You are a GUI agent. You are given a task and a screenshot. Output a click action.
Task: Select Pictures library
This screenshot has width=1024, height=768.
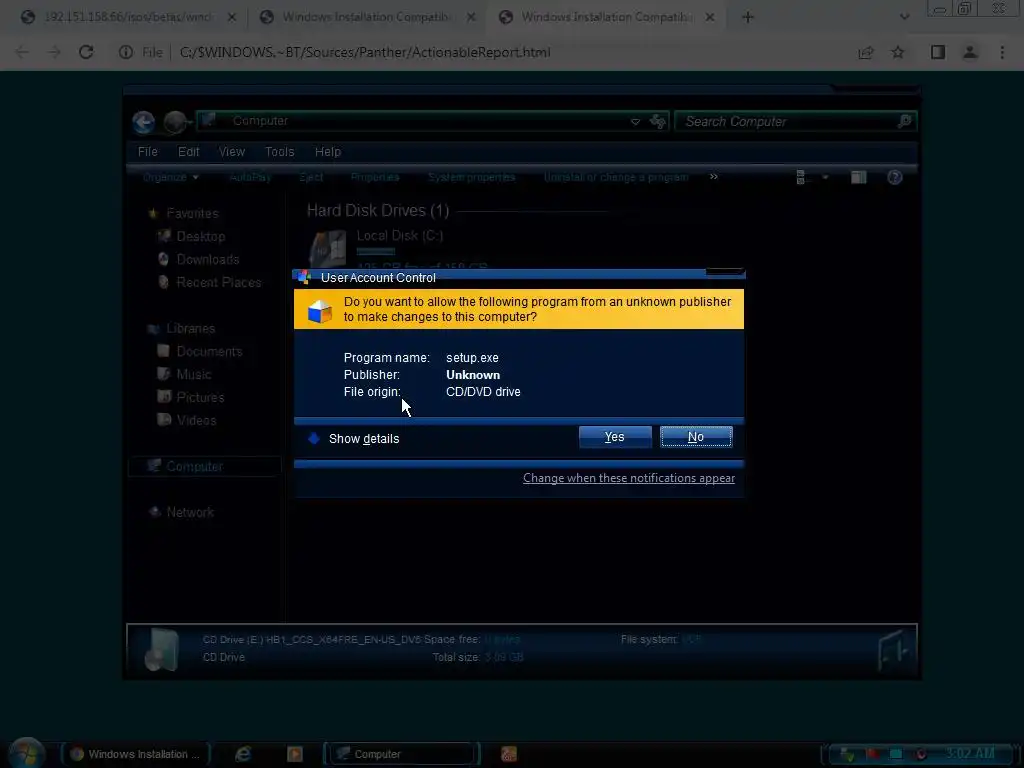[191, 397]
